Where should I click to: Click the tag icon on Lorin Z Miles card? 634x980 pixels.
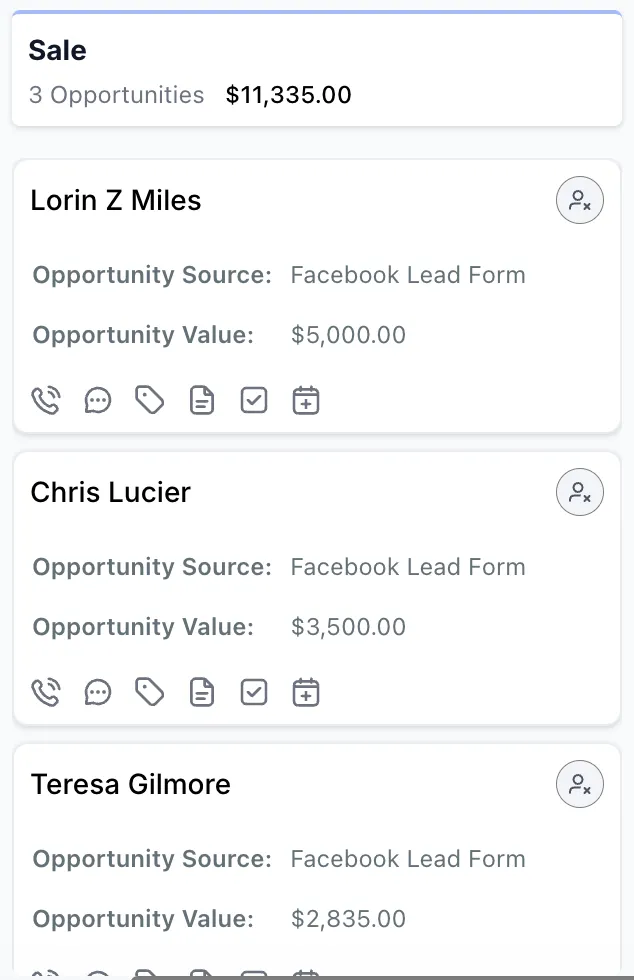[x=150, y=401]
